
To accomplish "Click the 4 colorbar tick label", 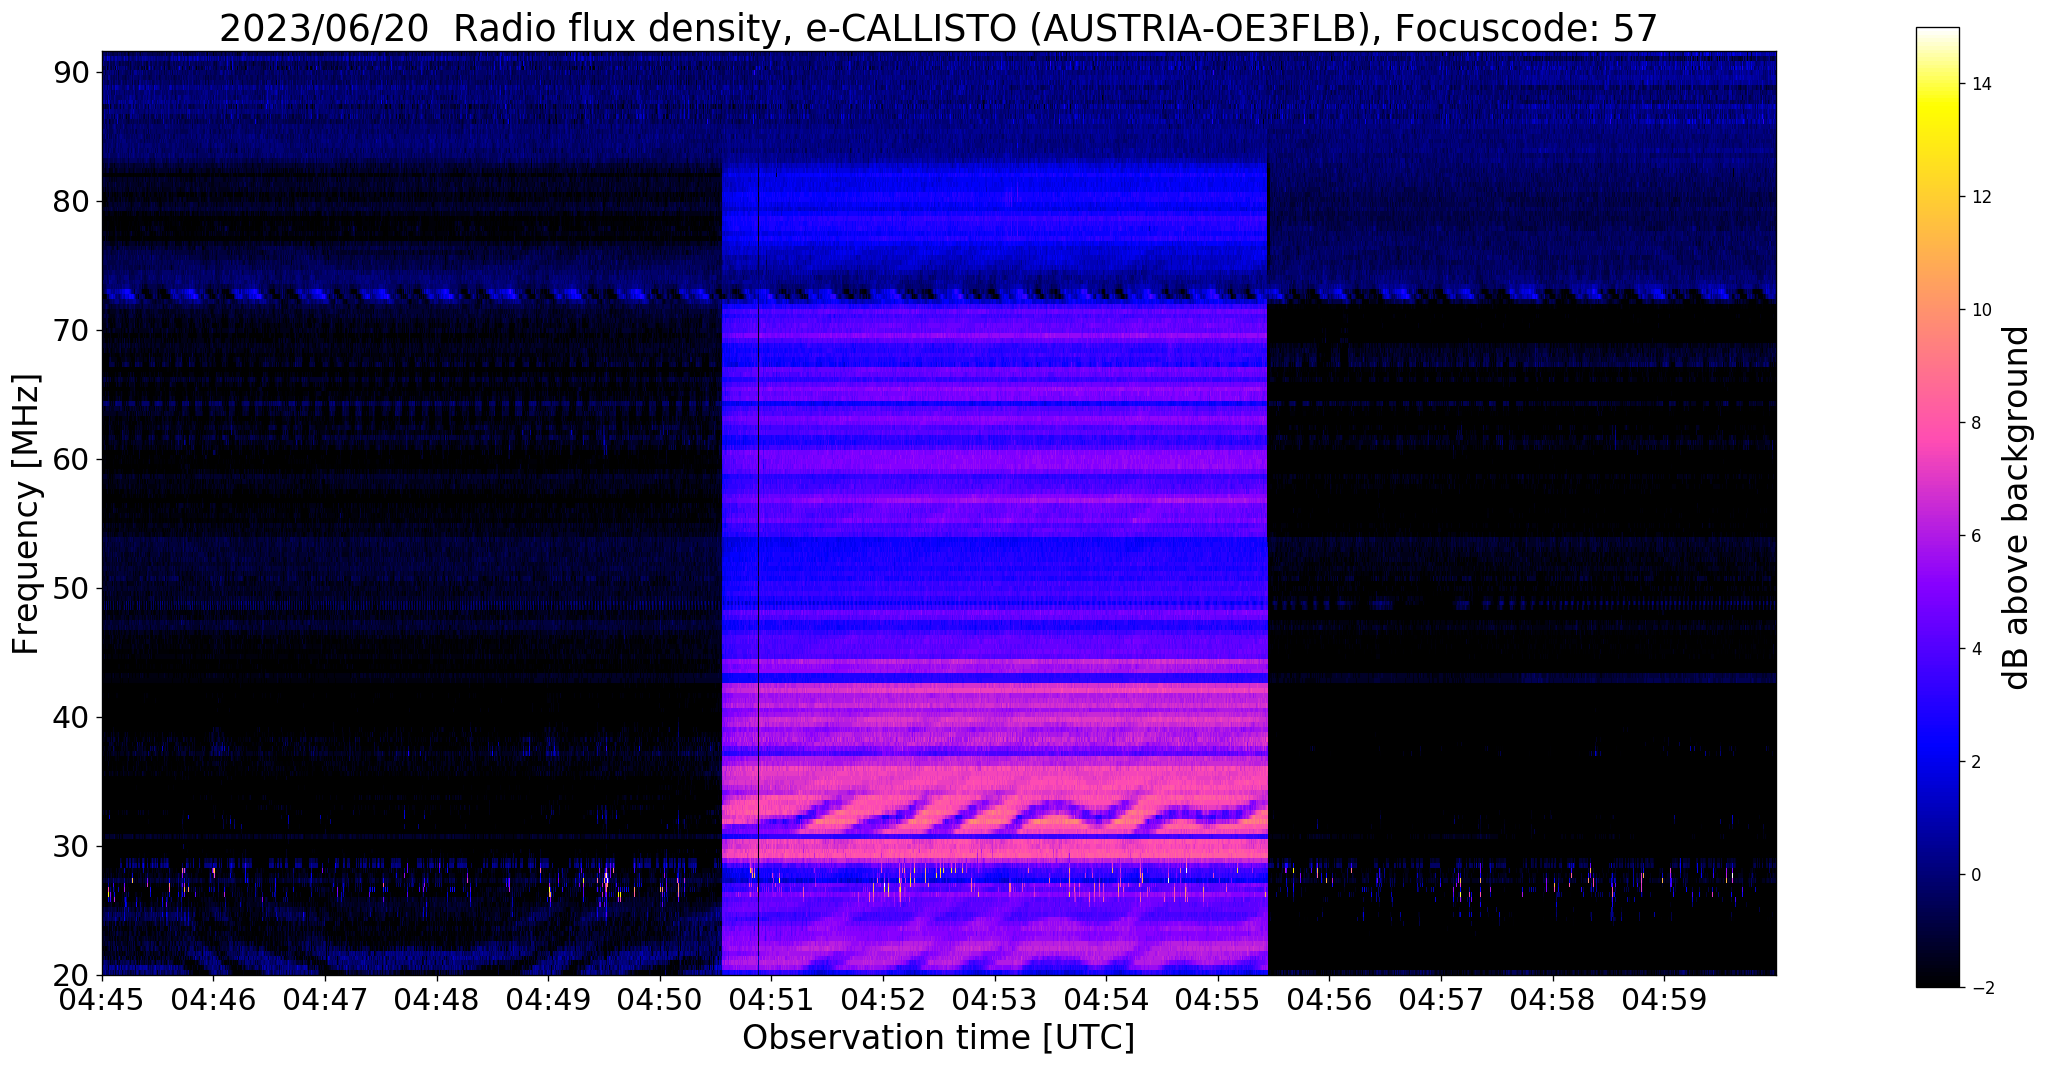I will pyautogui.click(x=1974, y=649).
